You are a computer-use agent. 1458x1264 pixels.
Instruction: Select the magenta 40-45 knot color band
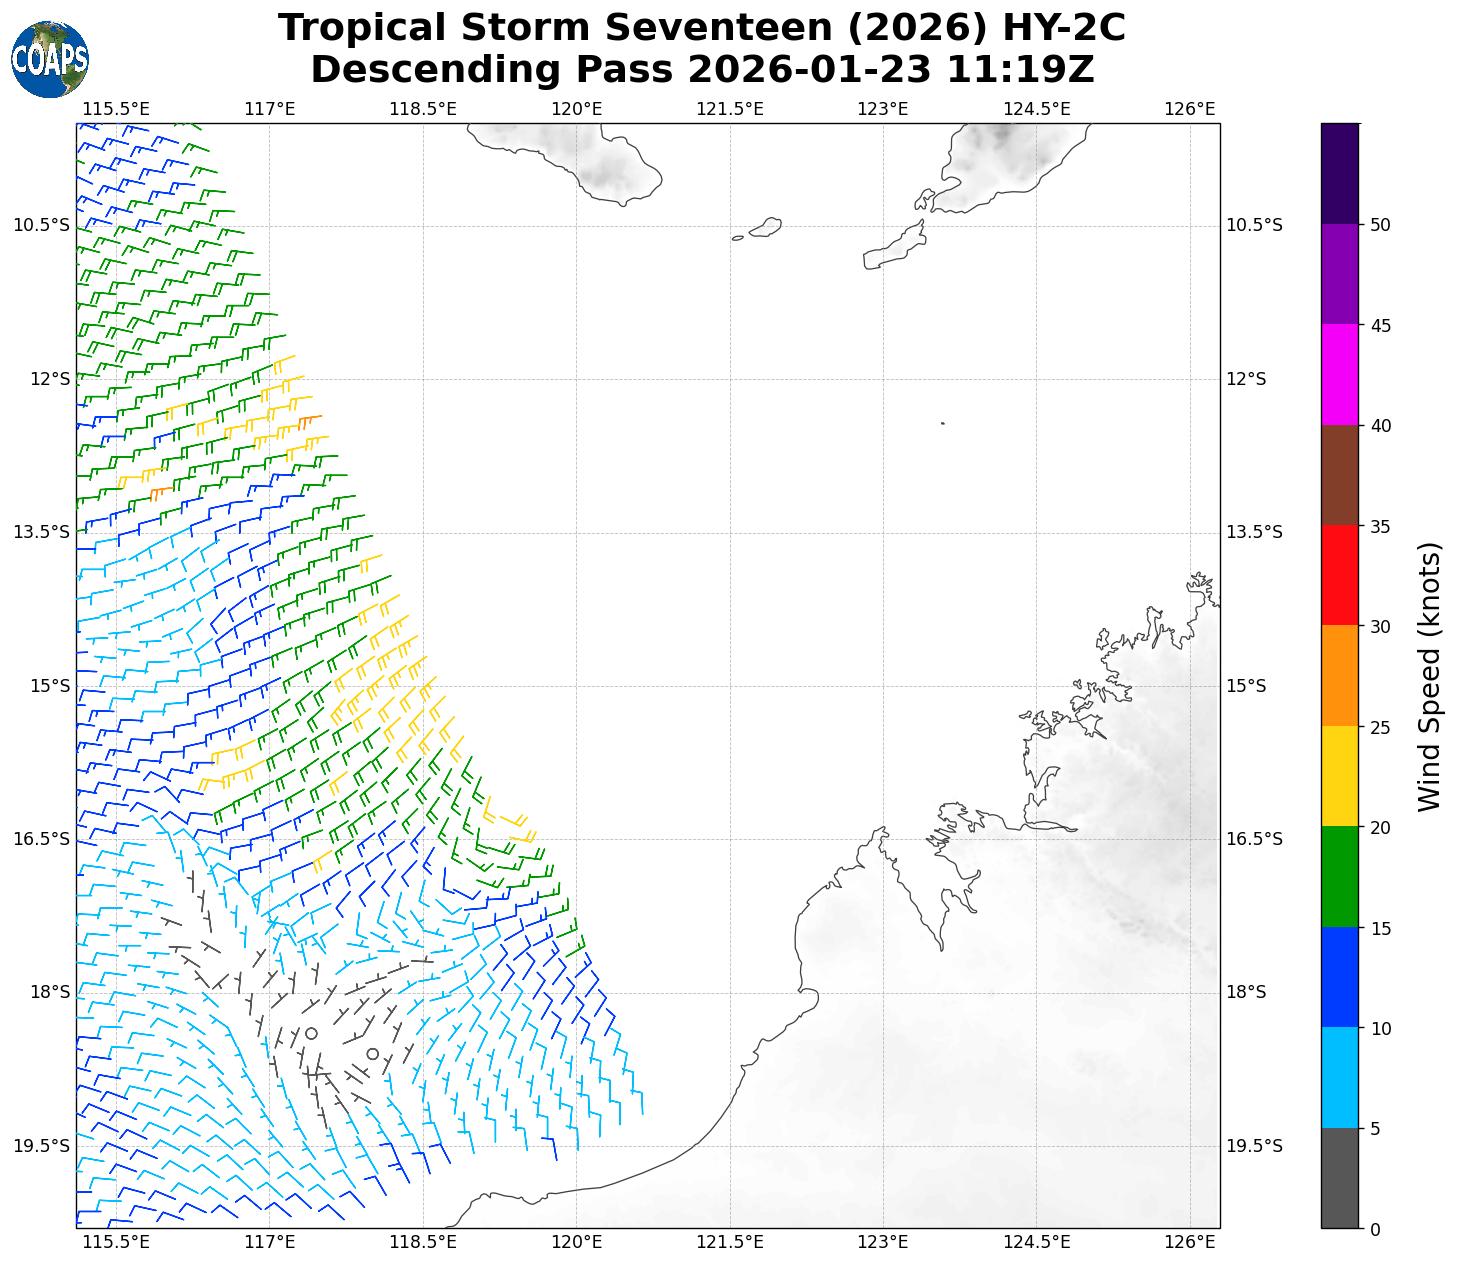tap(1340, 374)
